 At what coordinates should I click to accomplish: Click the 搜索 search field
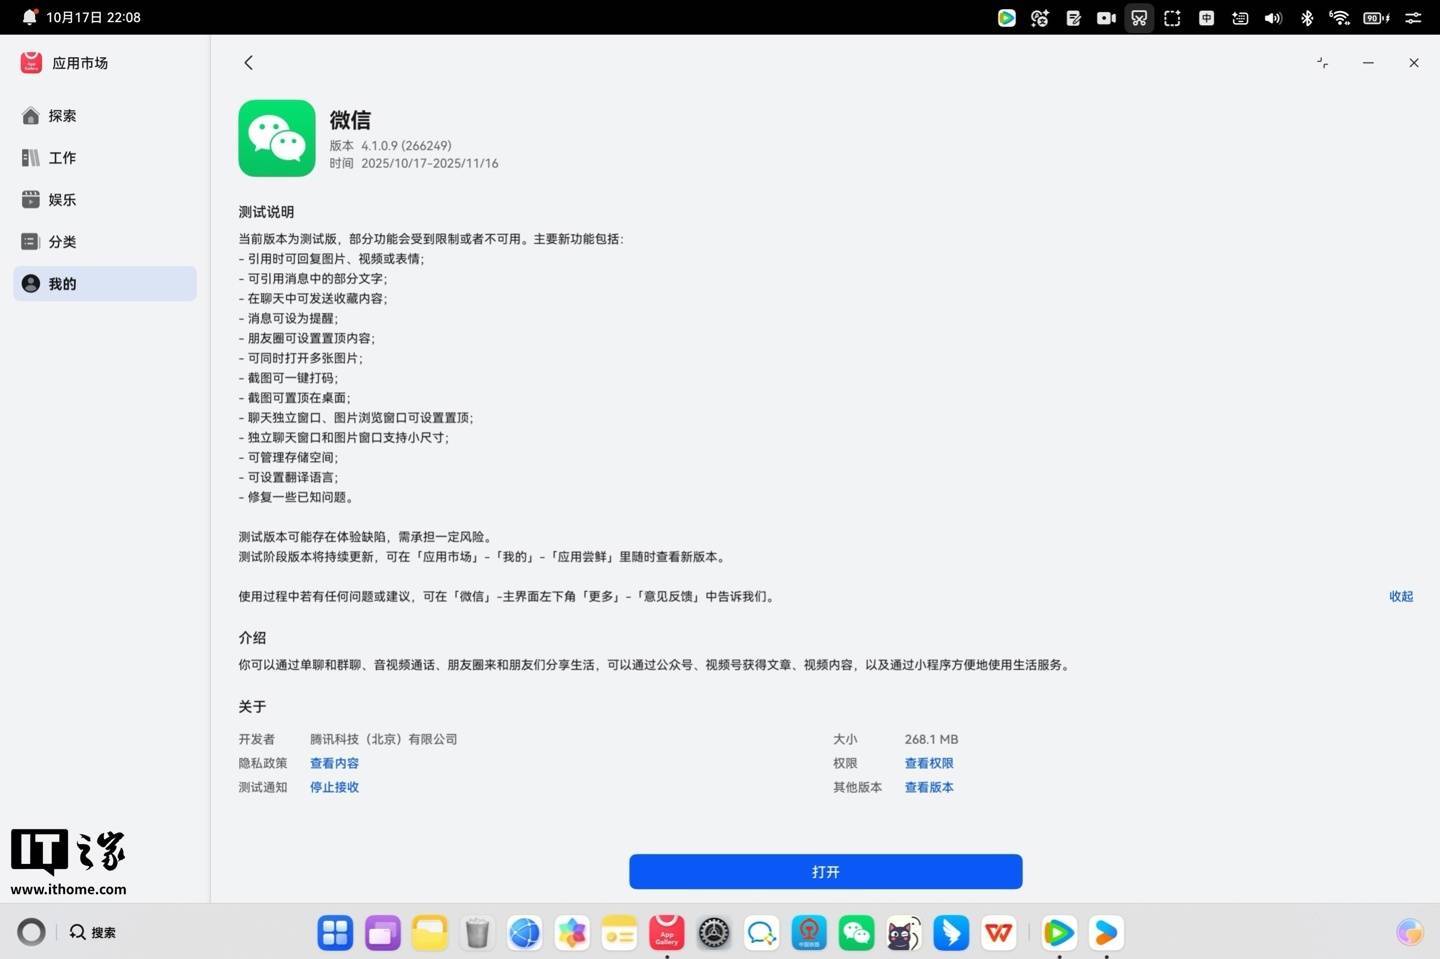coord(100,932)
